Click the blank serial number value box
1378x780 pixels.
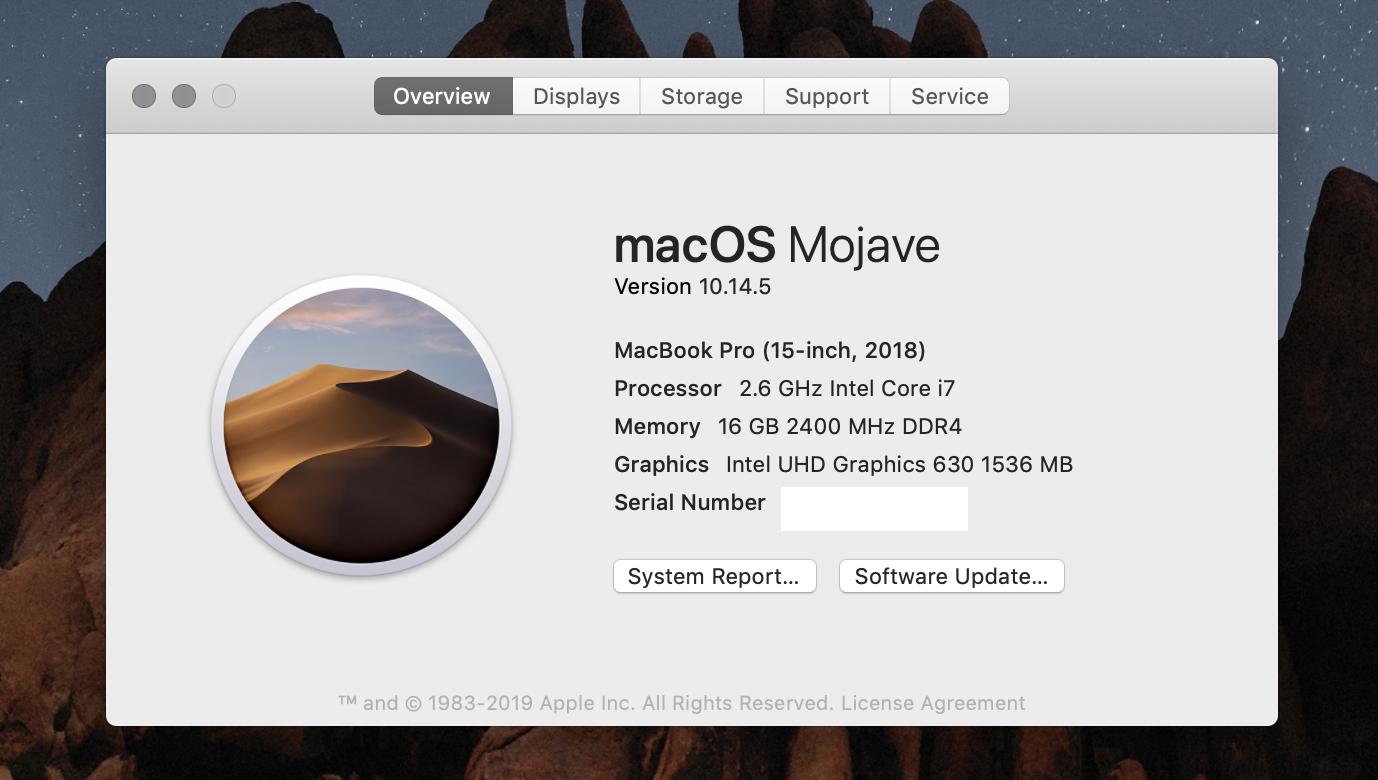tap(874, 508)
